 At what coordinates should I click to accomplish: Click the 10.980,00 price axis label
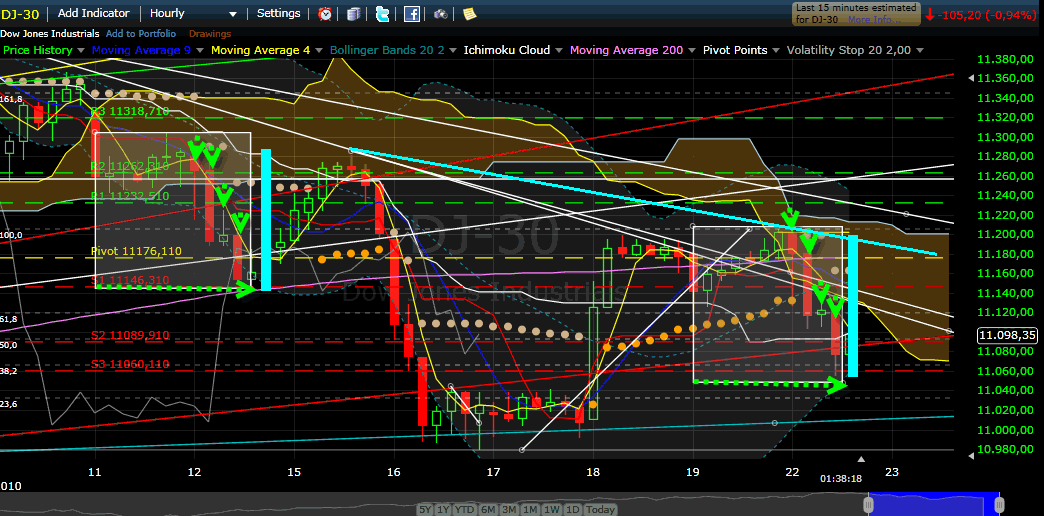click(x=1007, y=449)
